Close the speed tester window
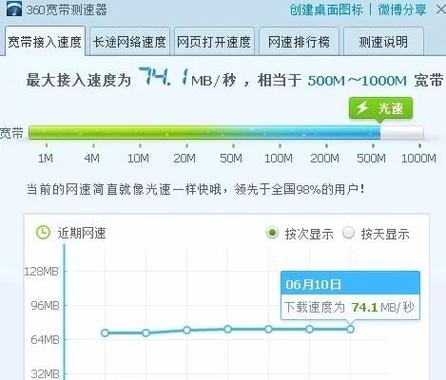The height and width of the screenshot is (380, 446). (441, 10)
